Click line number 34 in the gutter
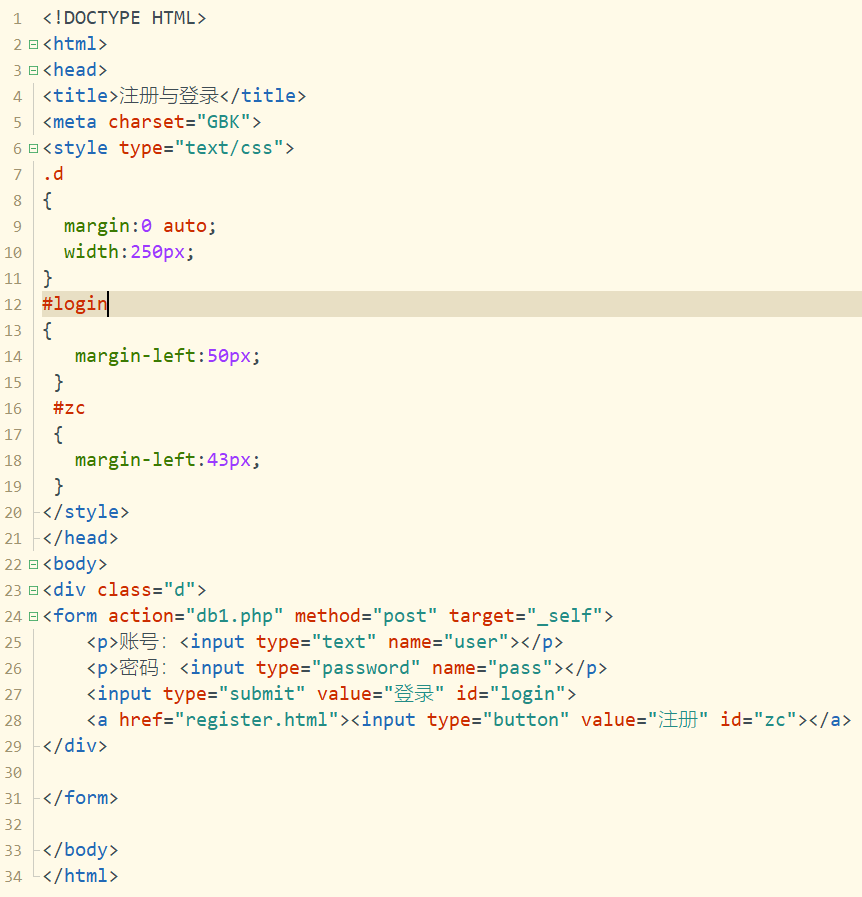Image resolution: width=862 pixels, height=897 pixels. tap(13, 876)
